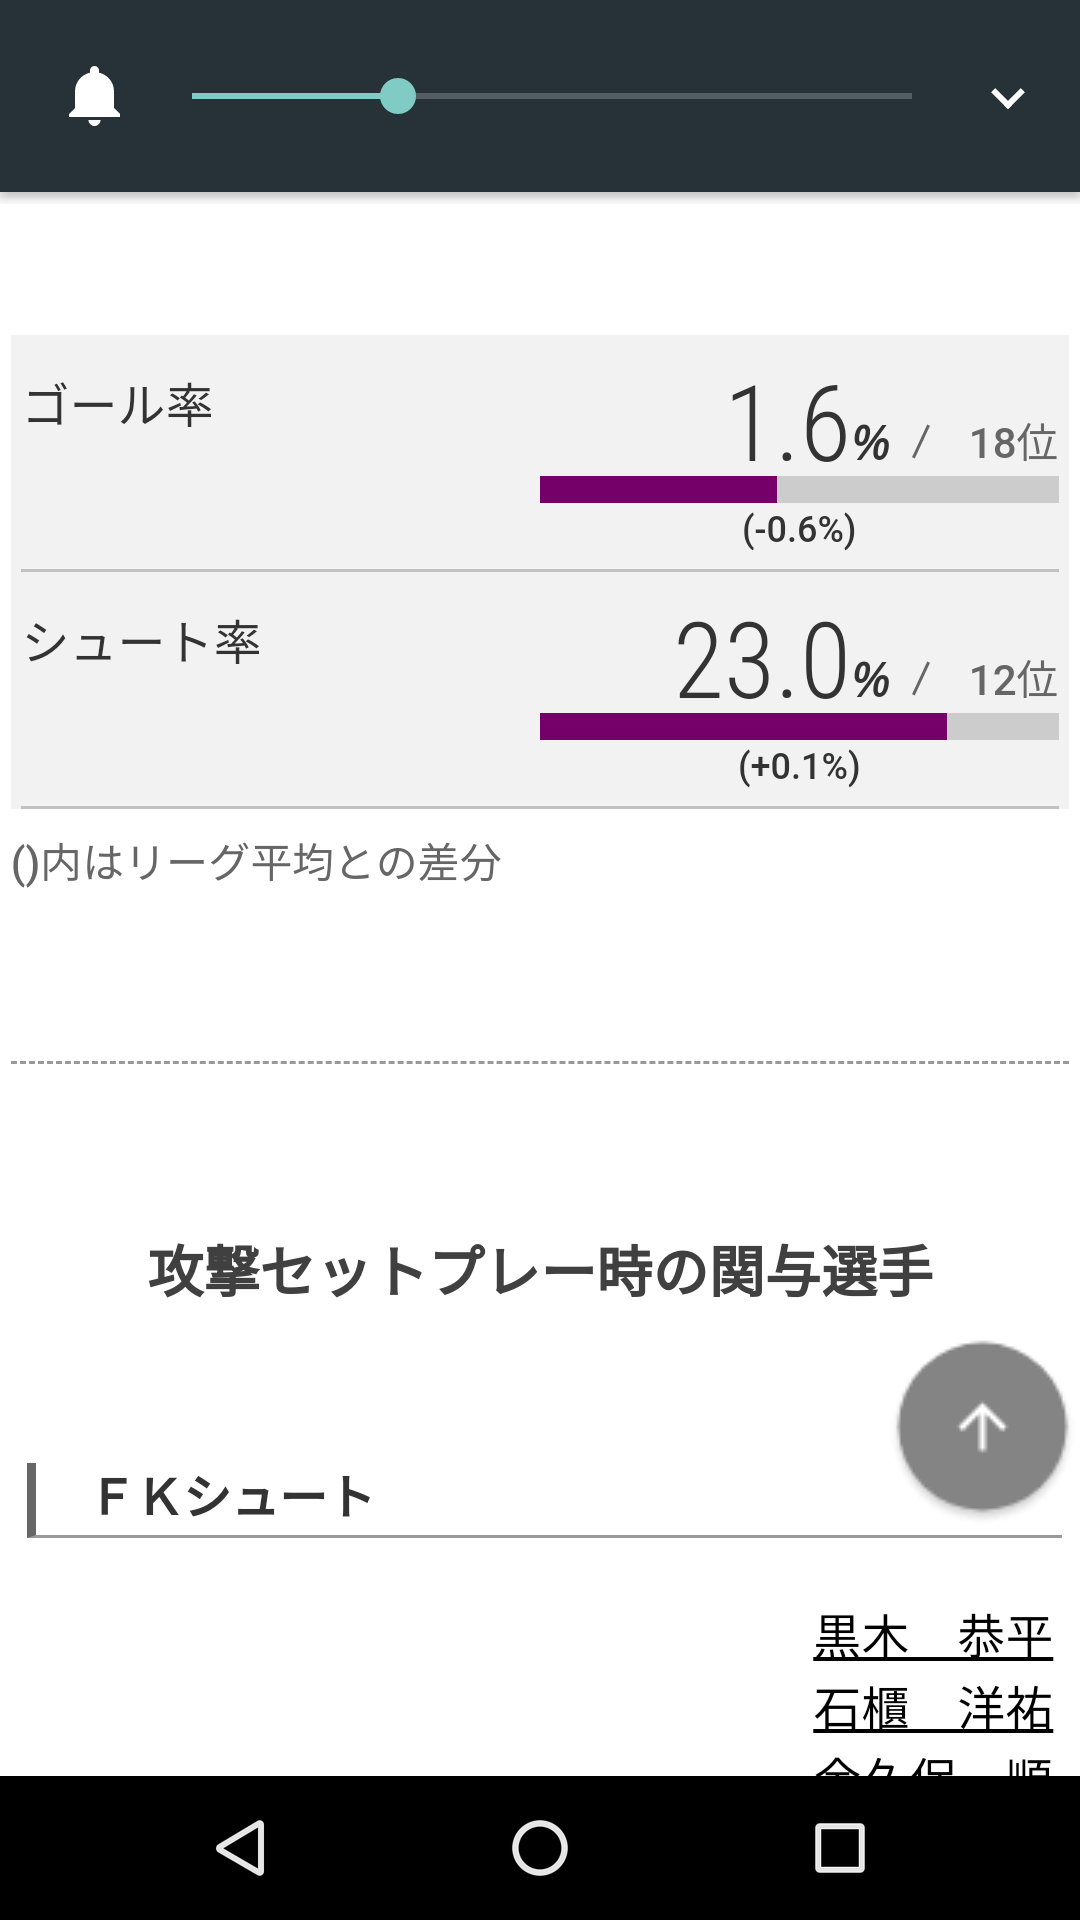
Task: Open player link 黒木 恭平
Action: click(932, 1638)
